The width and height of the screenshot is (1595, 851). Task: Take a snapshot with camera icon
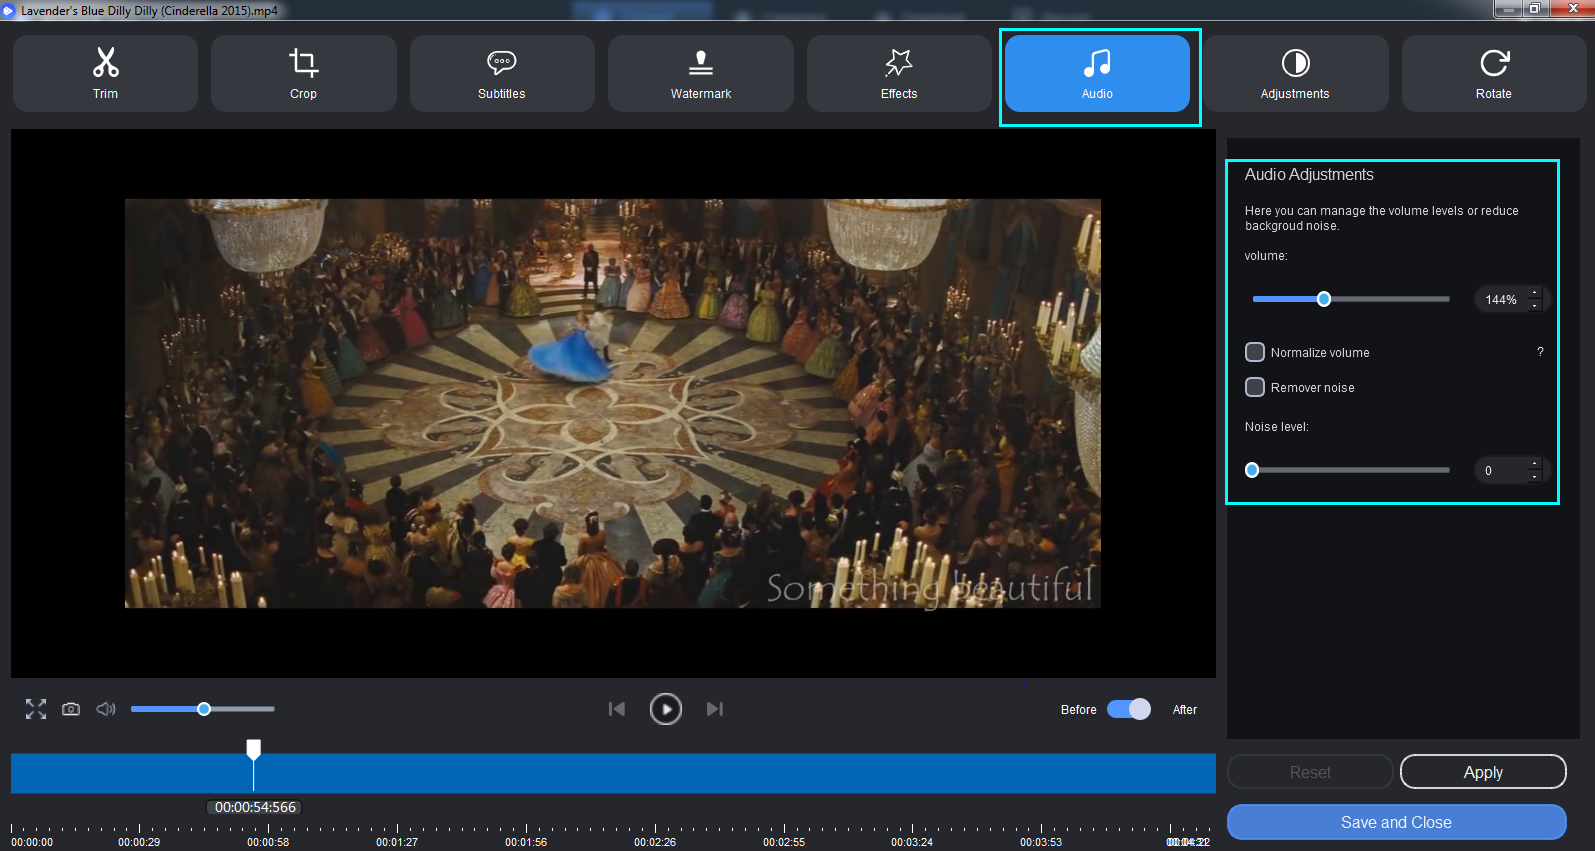[x=71, y=709]
